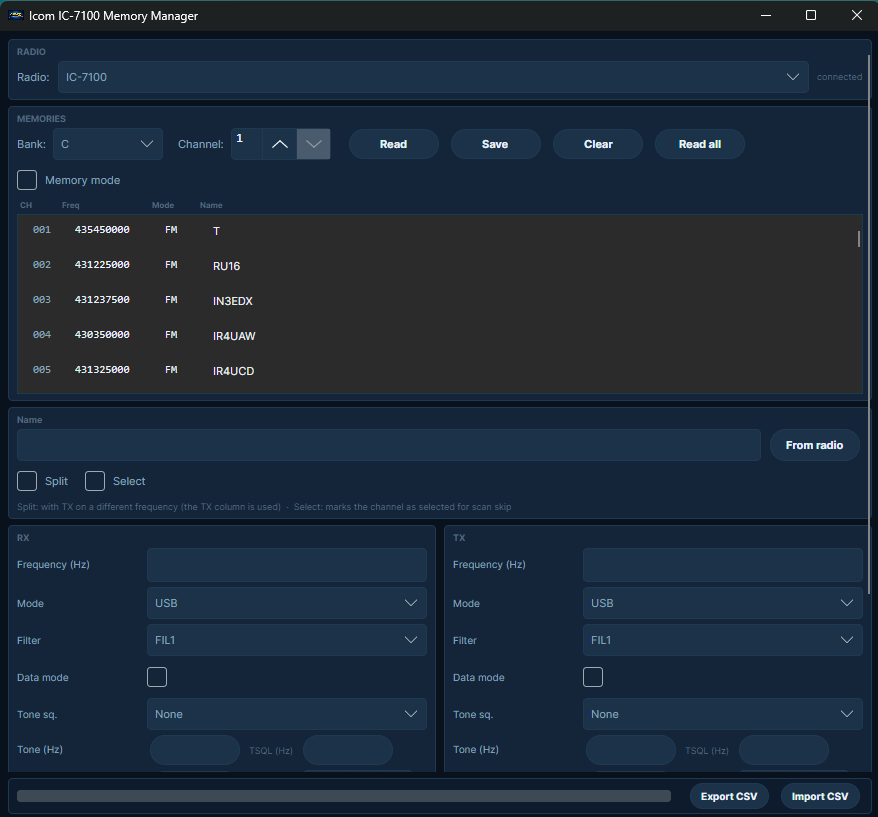The width and height of the screenshot is (878, 817).
Task: Open the TX Tone sq. dropdown
Action: coord(722,714)
